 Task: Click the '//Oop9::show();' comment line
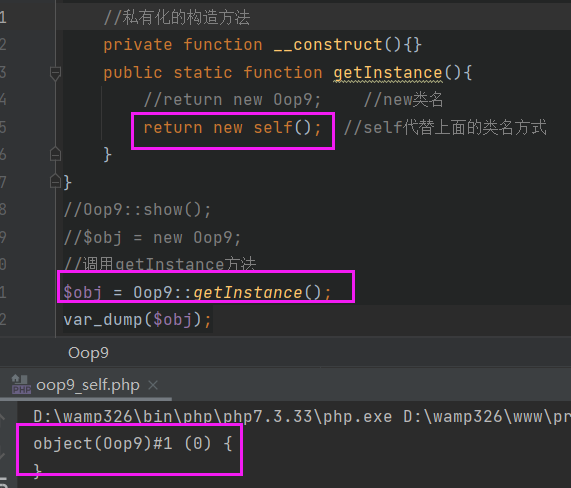point(137,210)
